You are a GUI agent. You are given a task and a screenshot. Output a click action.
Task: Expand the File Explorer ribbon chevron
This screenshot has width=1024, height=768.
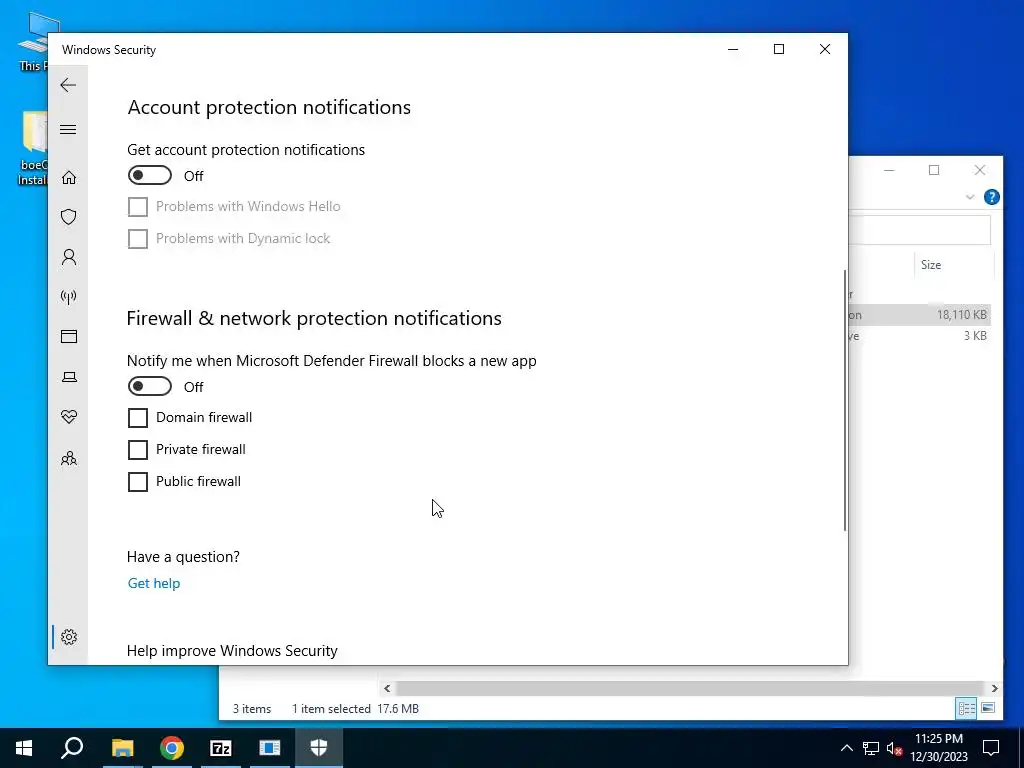(970, 197)
